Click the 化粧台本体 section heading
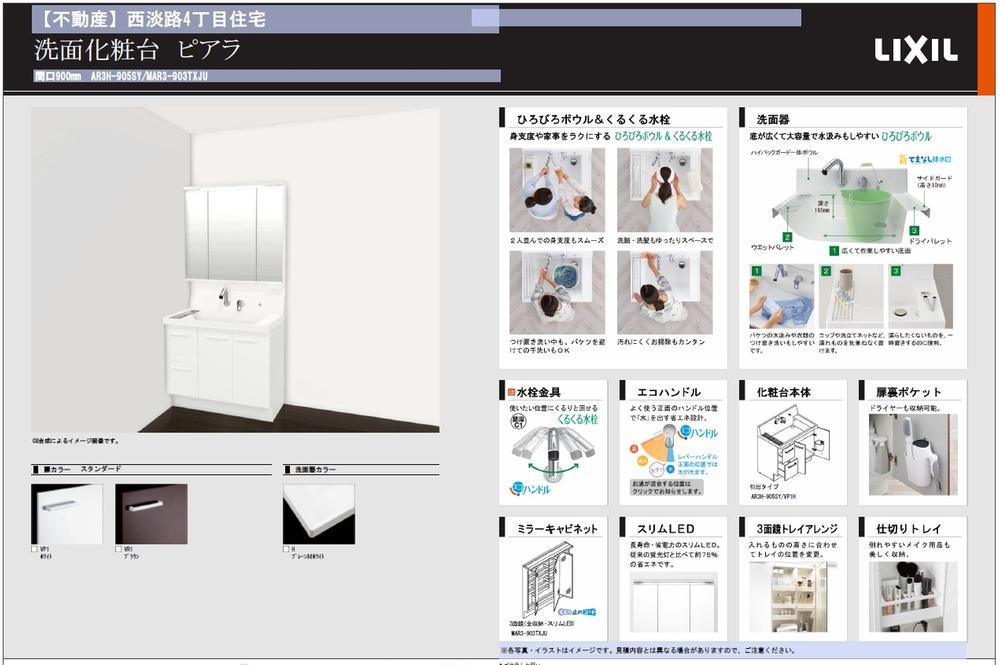Screen dimensions: 1000x665 point(783,392)
